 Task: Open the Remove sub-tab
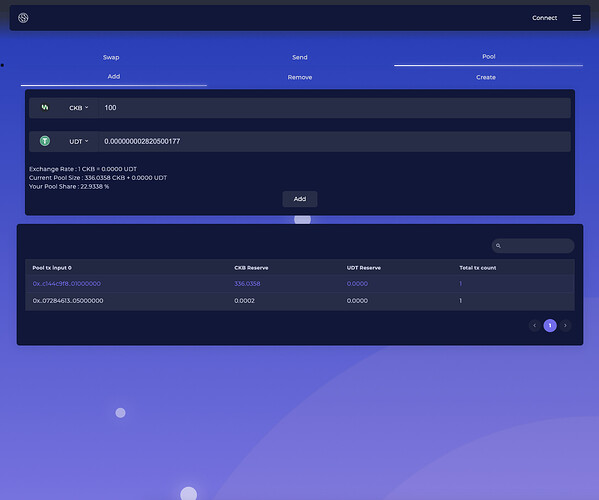300,77
